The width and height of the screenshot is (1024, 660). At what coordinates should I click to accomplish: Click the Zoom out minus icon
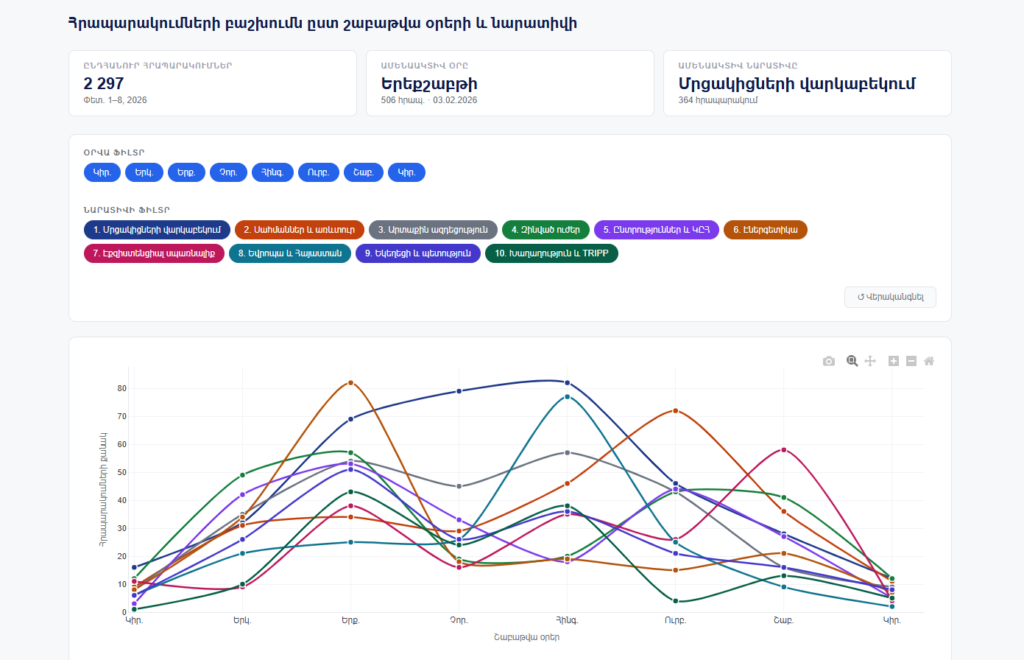[x=911, y=361]
